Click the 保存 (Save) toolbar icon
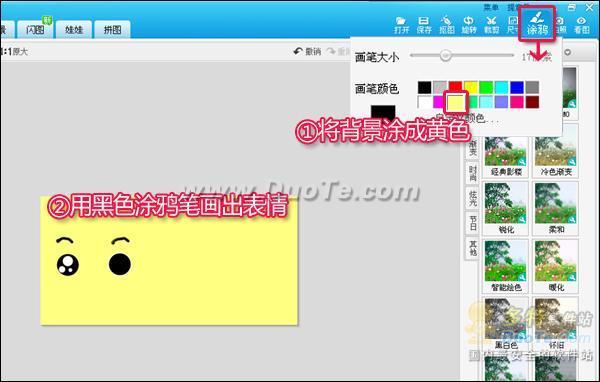Viewport: 600px width, 382px height. point(424,25)
